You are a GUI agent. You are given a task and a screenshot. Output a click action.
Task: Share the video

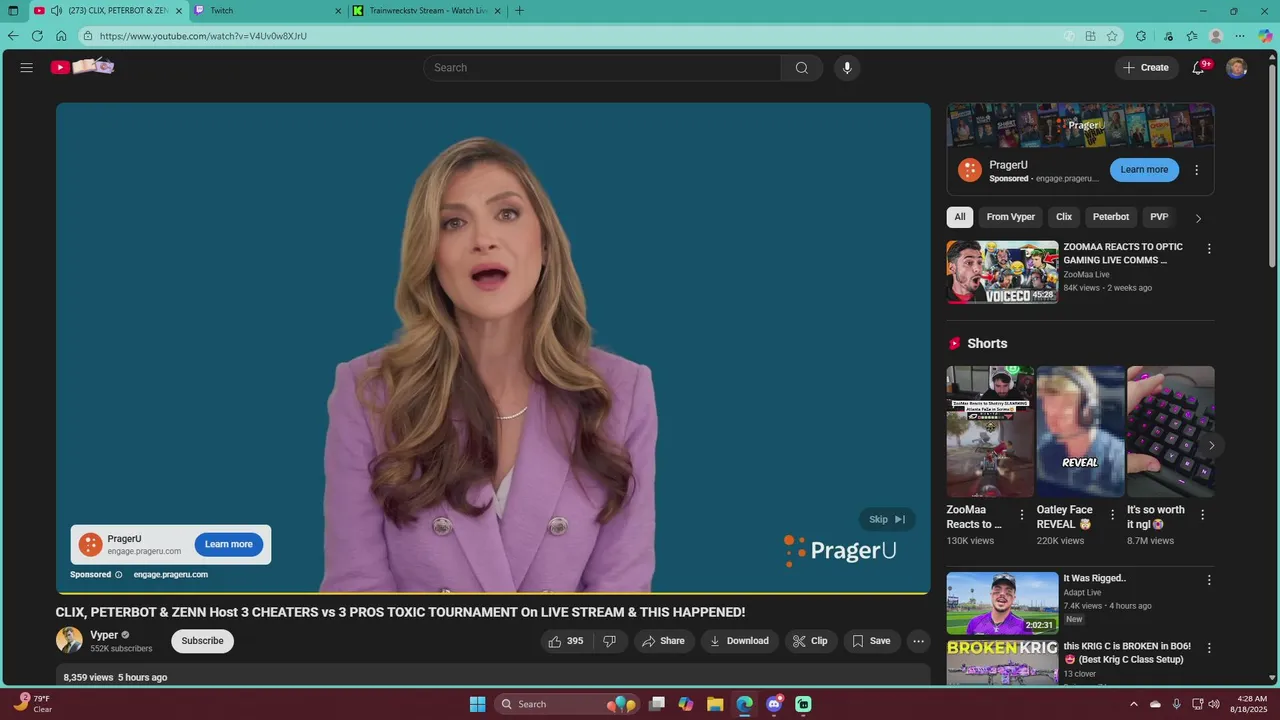pyautogui.click(x=663, y=641)
